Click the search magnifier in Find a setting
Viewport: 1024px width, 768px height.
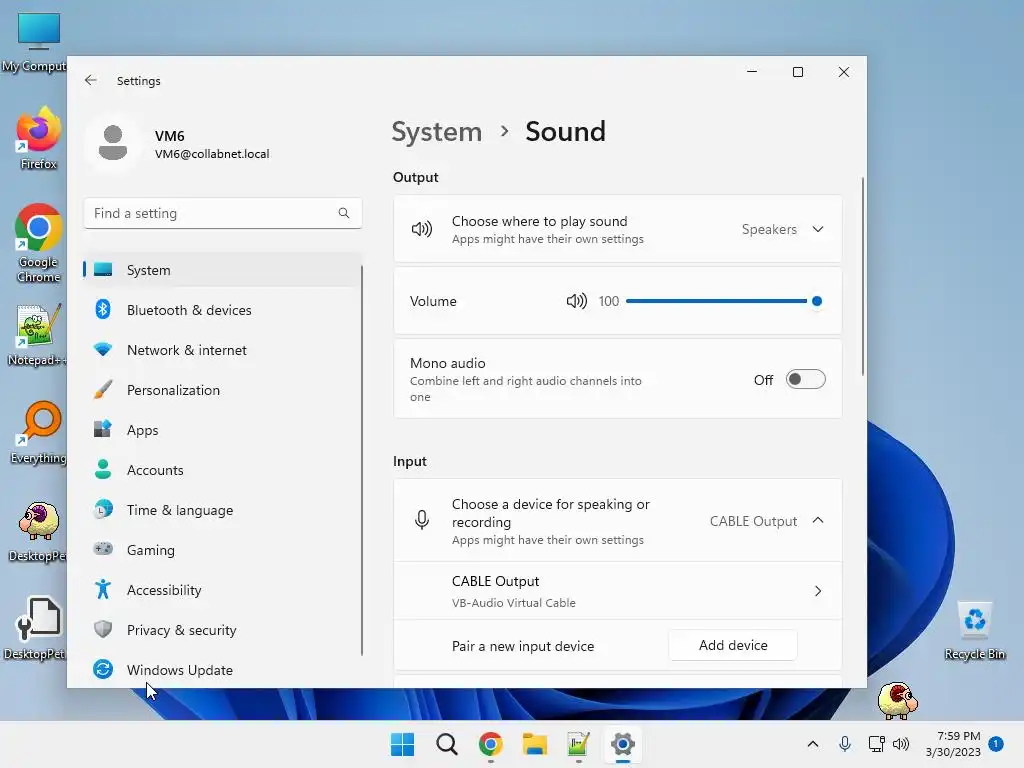pos(344,213)
